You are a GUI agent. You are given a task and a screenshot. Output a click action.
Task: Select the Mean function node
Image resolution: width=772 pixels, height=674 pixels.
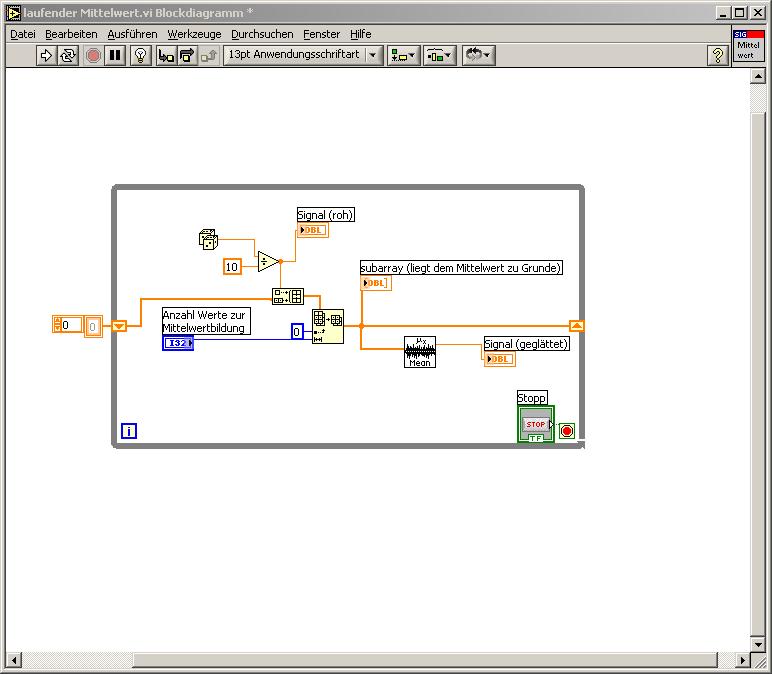pos(420,352)
